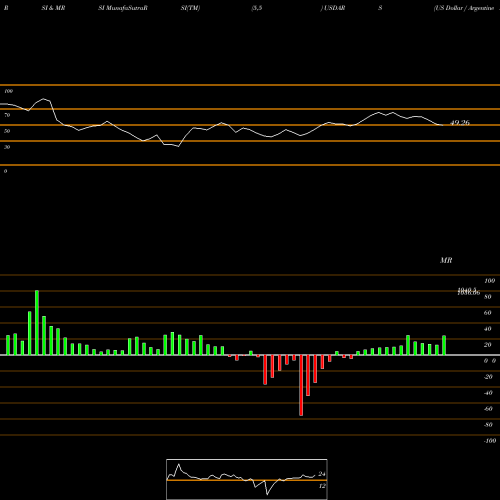Click the 'SI(TM)' header text
Viewport: 500px width, 500px height.
point(190,8)
